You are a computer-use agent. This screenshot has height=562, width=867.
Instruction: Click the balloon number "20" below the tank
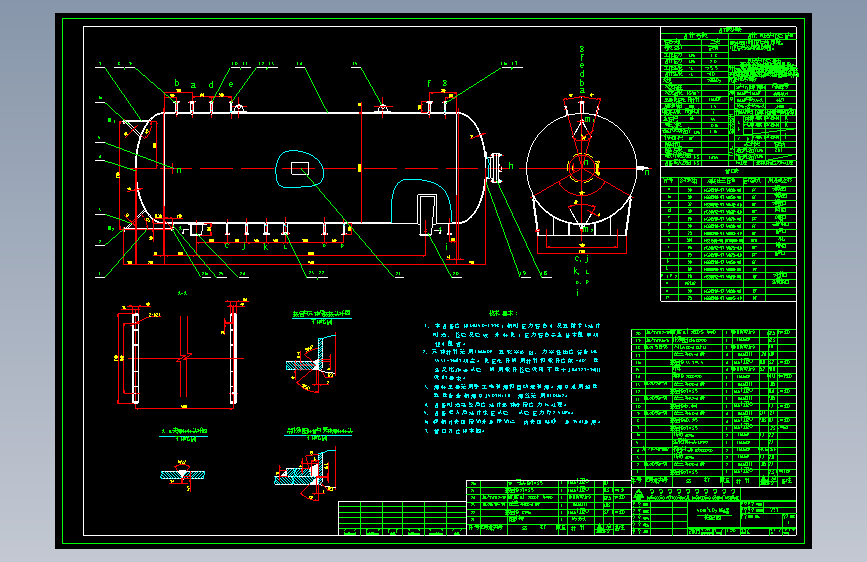(456, 274)
